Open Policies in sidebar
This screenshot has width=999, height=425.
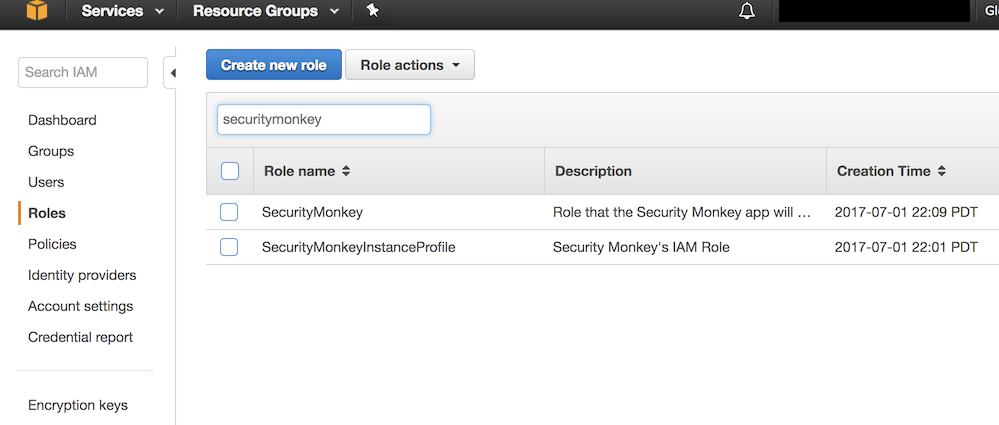(52, 245)
